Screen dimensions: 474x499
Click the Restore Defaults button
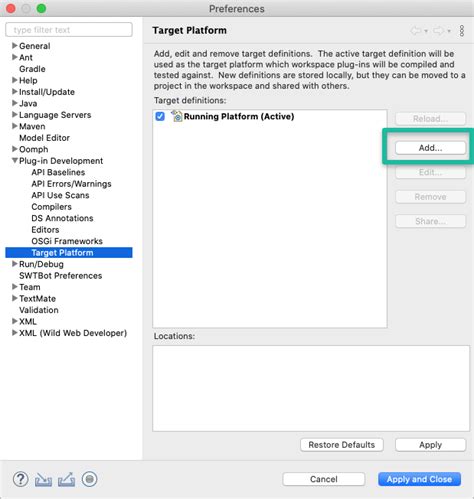(342, 445)
